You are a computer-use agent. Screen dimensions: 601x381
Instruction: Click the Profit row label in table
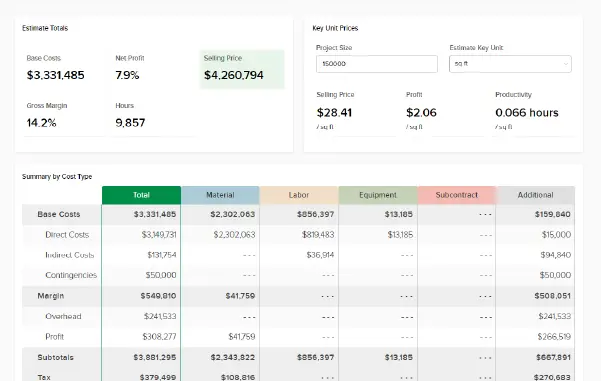point(54,337)
